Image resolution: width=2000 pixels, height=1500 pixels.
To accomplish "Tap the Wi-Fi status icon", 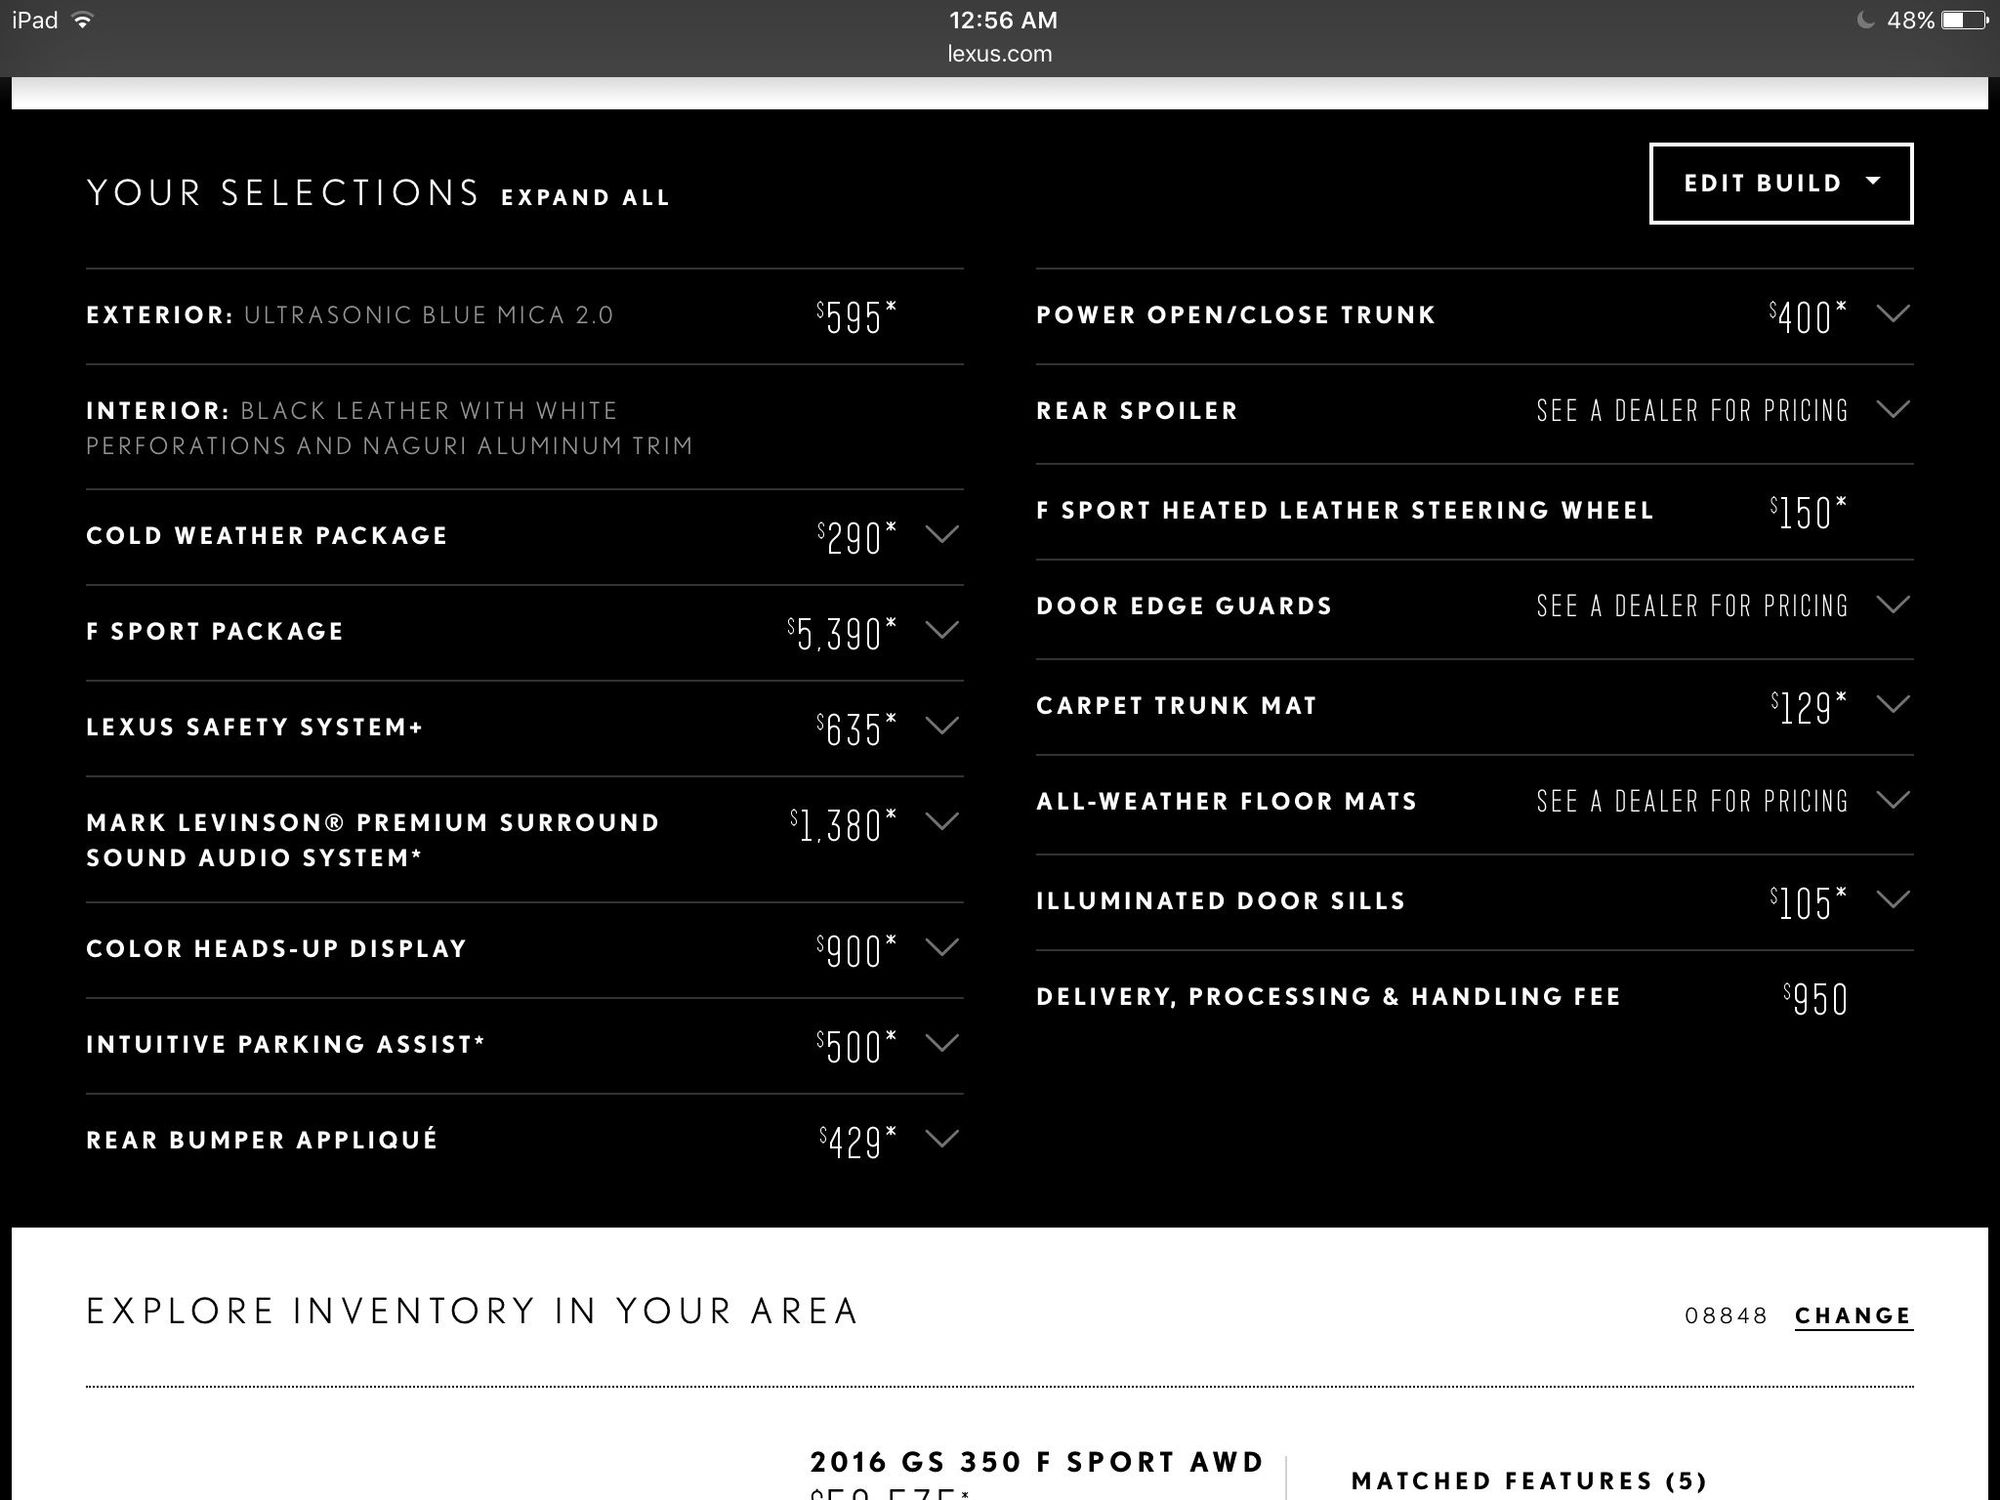I will click(83, 20).
